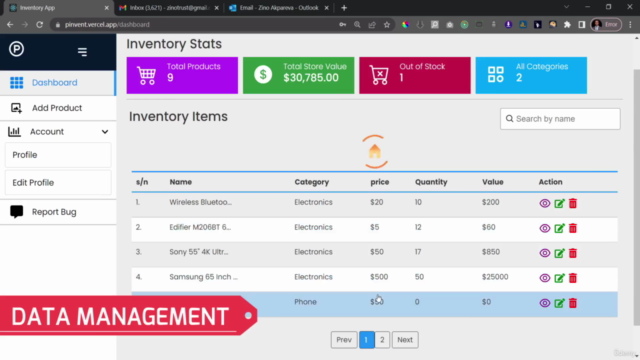Click the Total Store Value card
Screen dimensions: 640x360
pyautogui.click(x=298, y=75)
